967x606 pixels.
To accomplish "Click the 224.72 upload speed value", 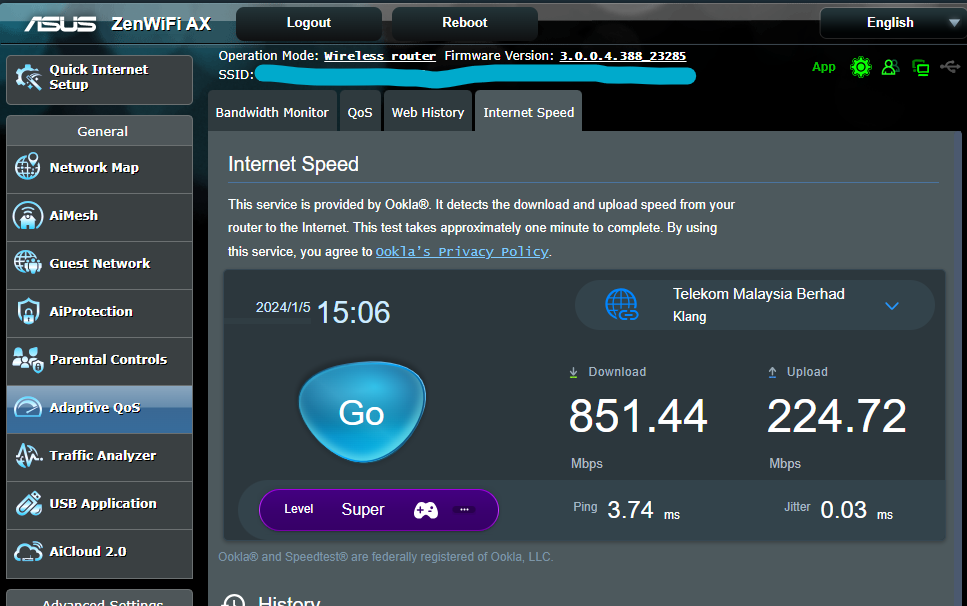I will (836, 416).
